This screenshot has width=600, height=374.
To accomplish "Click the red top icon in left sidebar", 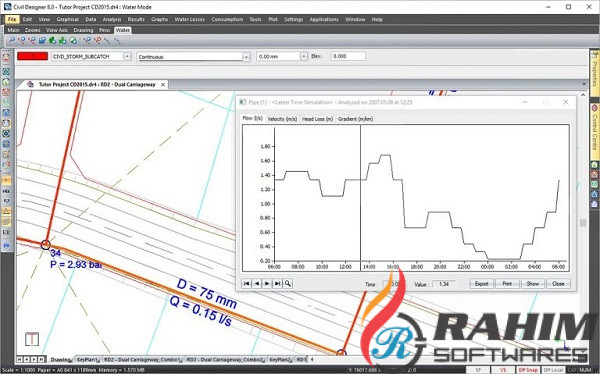I will (6, 58).
